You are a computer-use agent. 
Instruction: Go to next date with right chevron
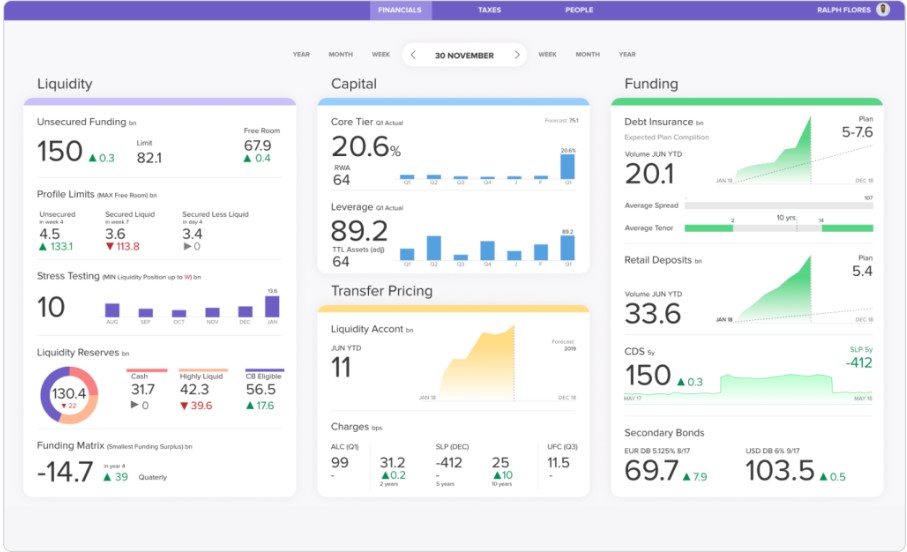pos(517,54)
